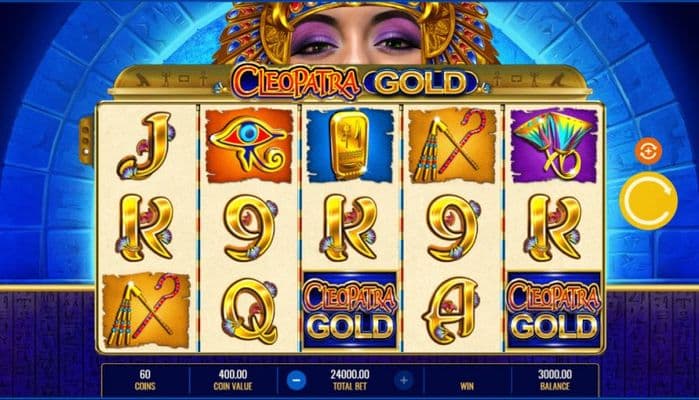Click the Cleopatra Gold symbol on last reel
Screen dimensions: 699x400
point(554,311)
